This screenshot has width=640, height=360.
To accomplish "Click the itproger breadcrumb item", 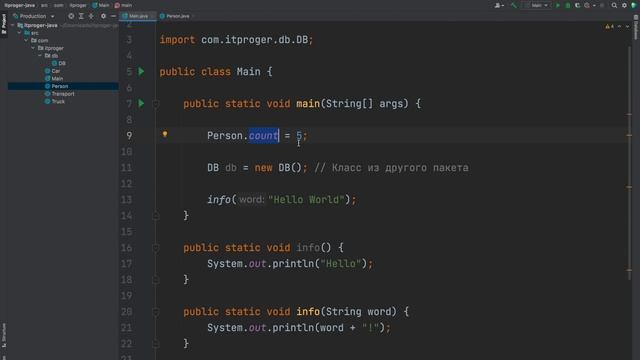I will (x=78, y=5).
